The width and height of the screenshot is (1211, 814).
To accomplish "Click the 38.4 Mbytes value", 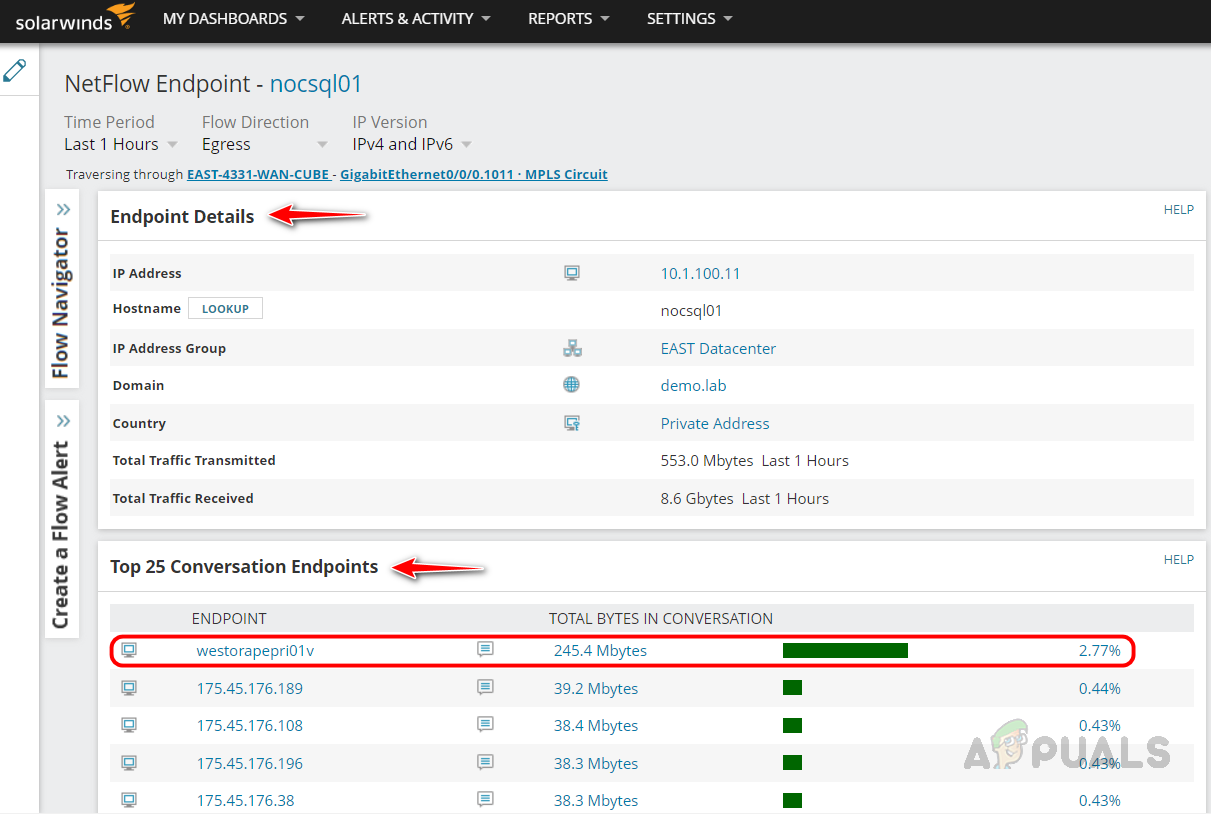I will click(596, 725).
